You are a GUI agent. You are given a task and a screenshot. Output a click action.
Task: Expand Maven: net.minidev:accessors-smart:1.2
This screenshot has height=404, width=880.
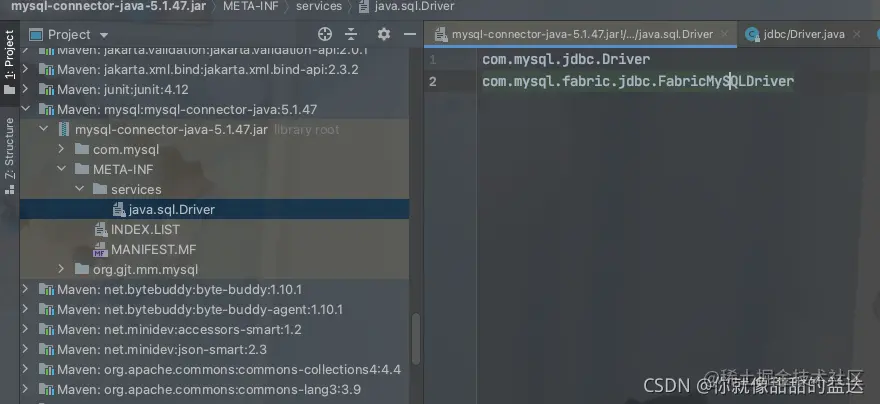coord(25,329)
